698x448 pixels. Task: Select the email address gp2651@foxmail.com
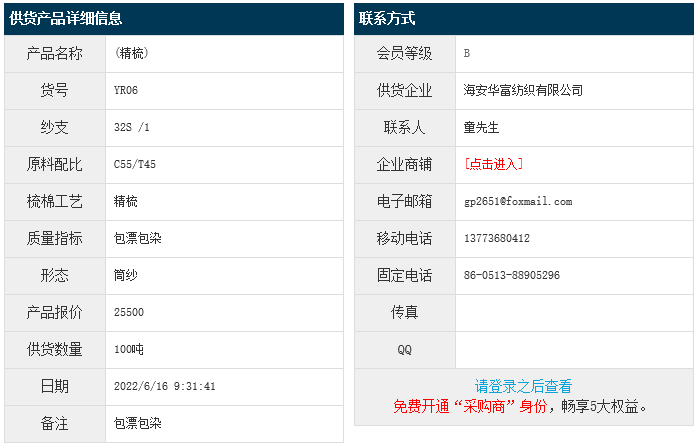point(518,201)
